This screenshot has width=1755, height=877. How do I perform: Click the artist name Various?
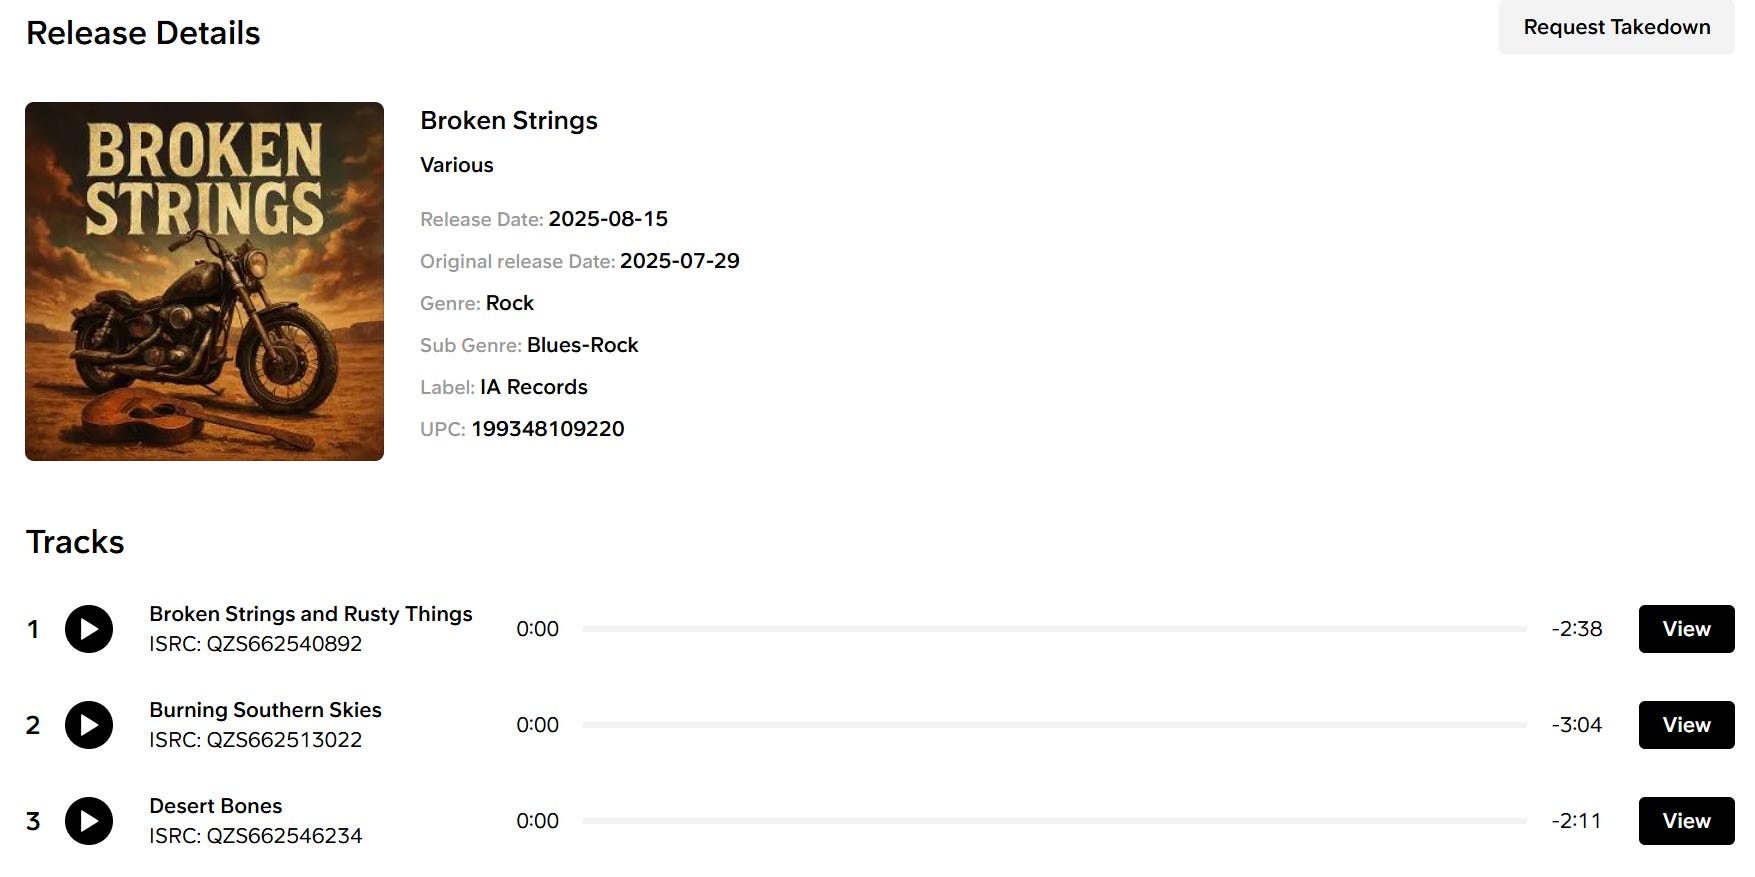(x=457, y=165)
